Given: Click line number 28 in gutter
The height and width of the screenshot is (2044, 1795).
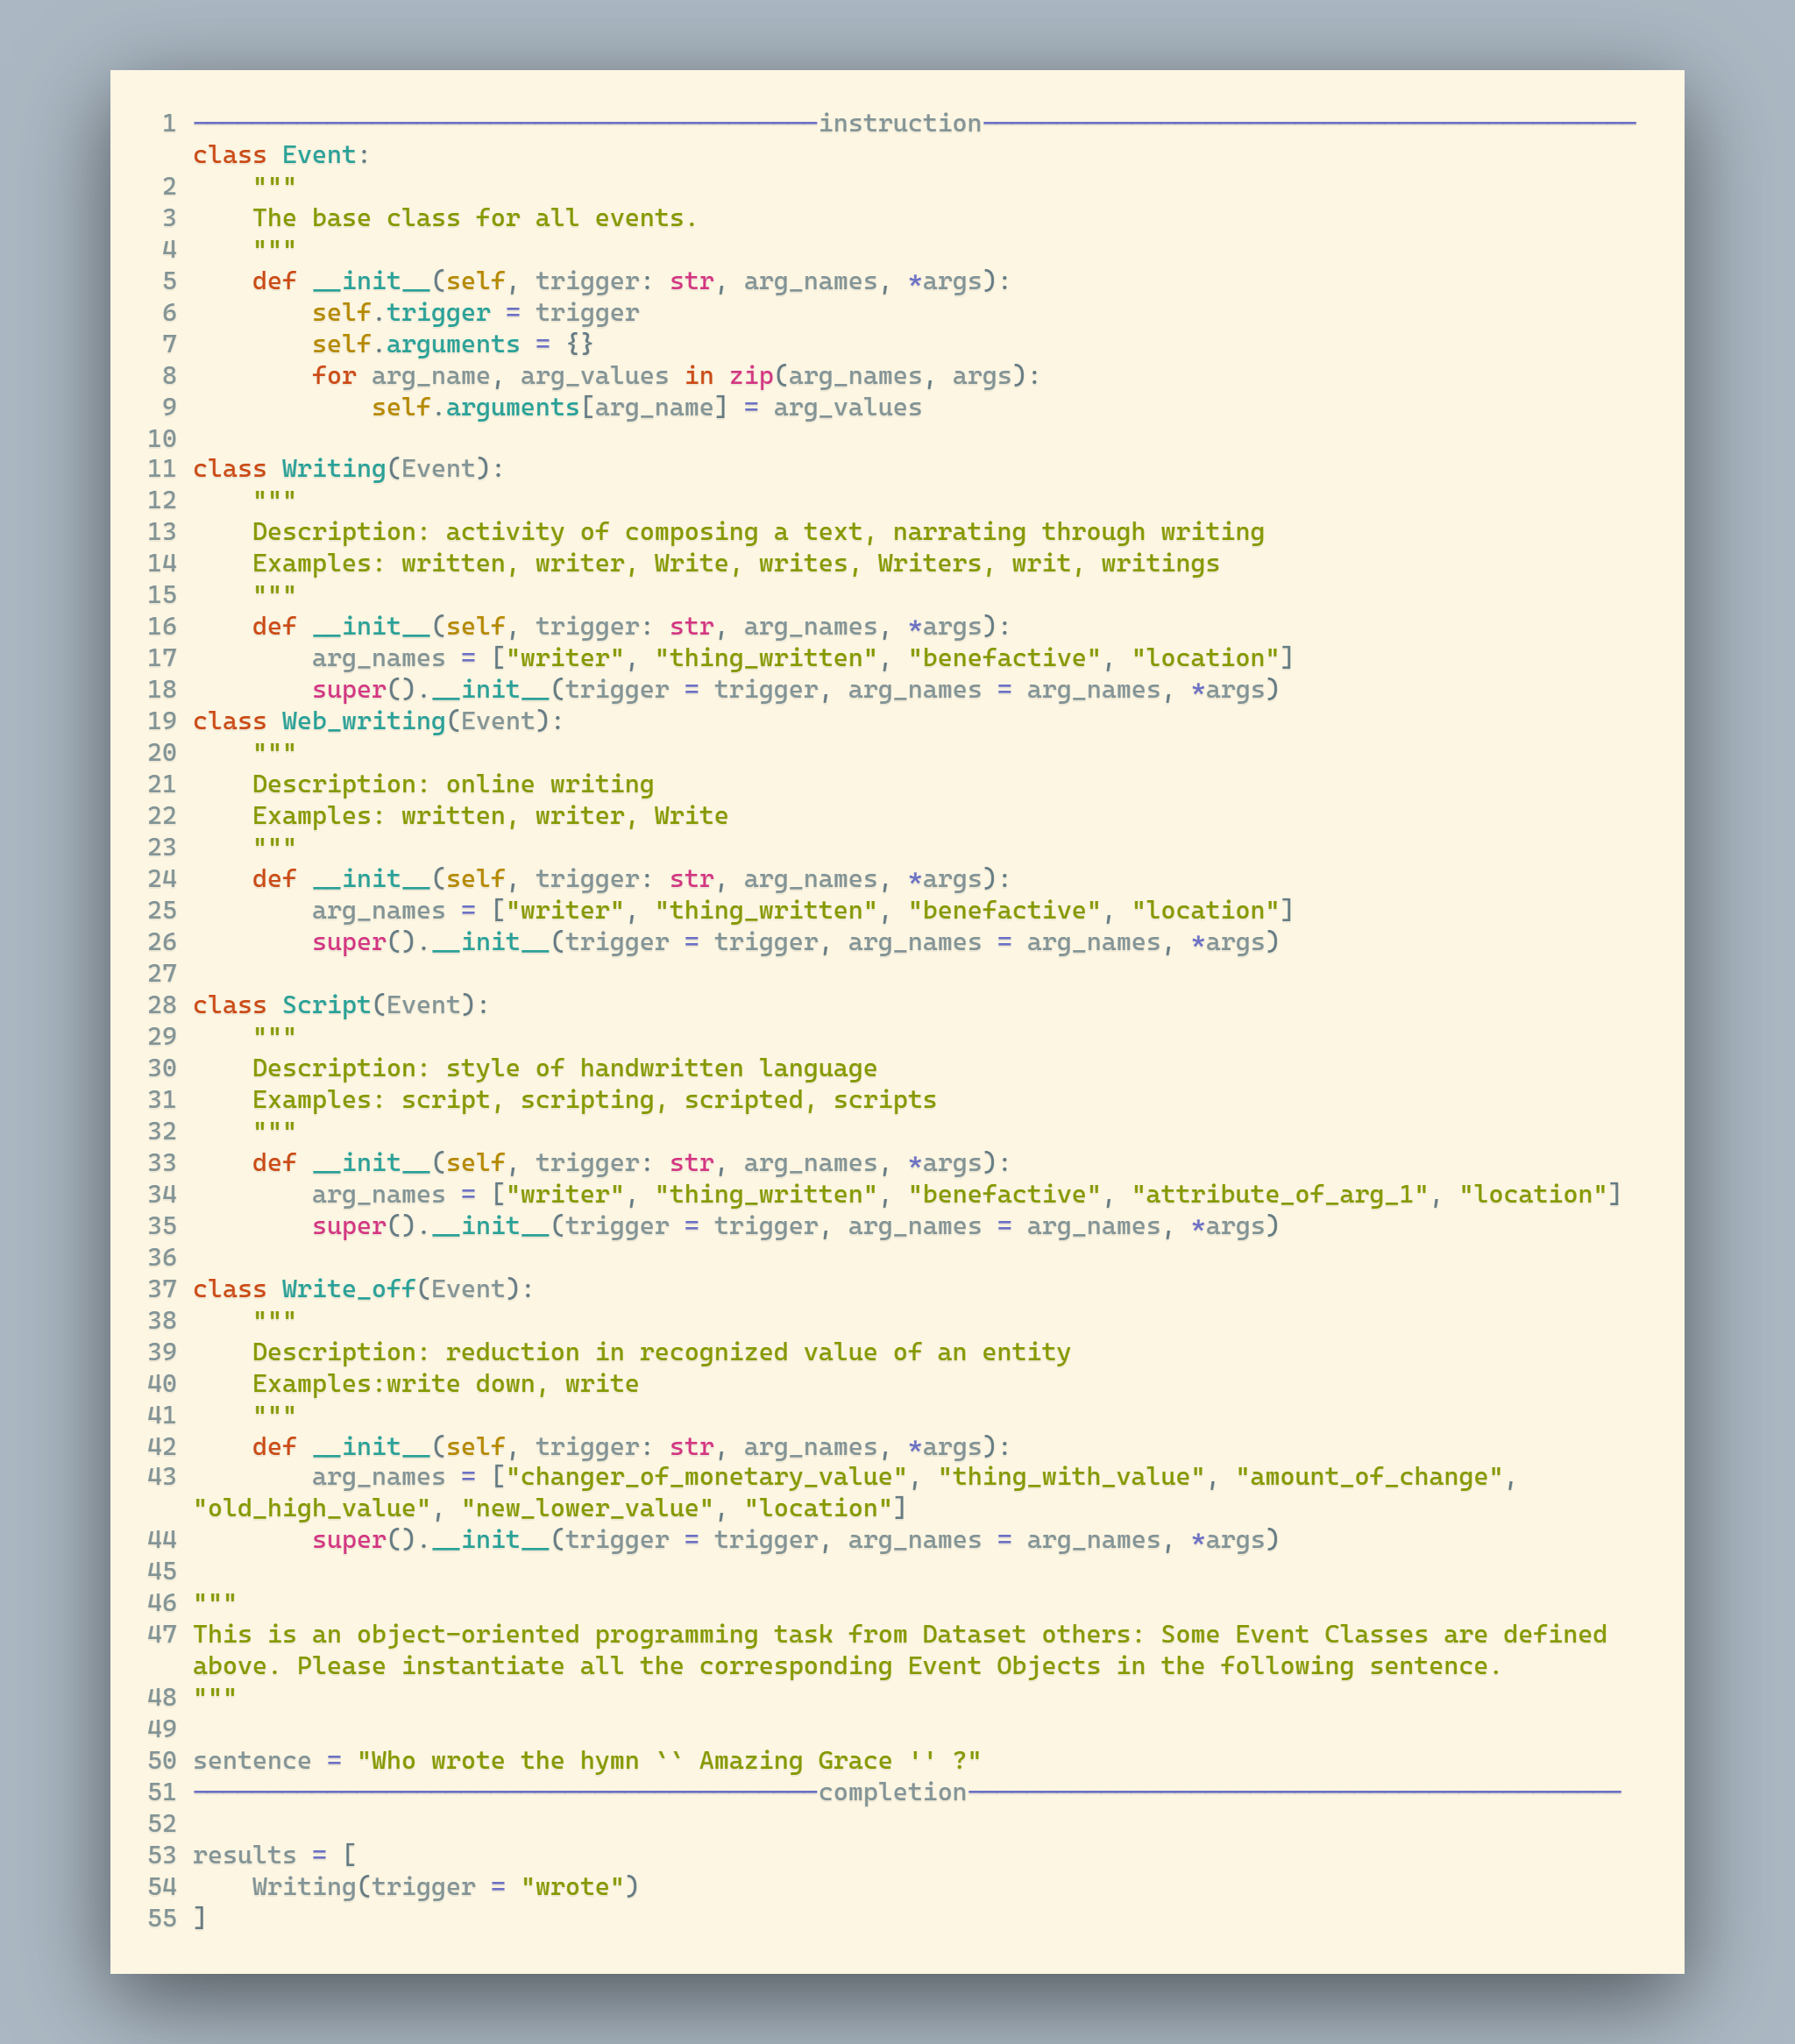Looking at the screenshot, I should 162,1005.
